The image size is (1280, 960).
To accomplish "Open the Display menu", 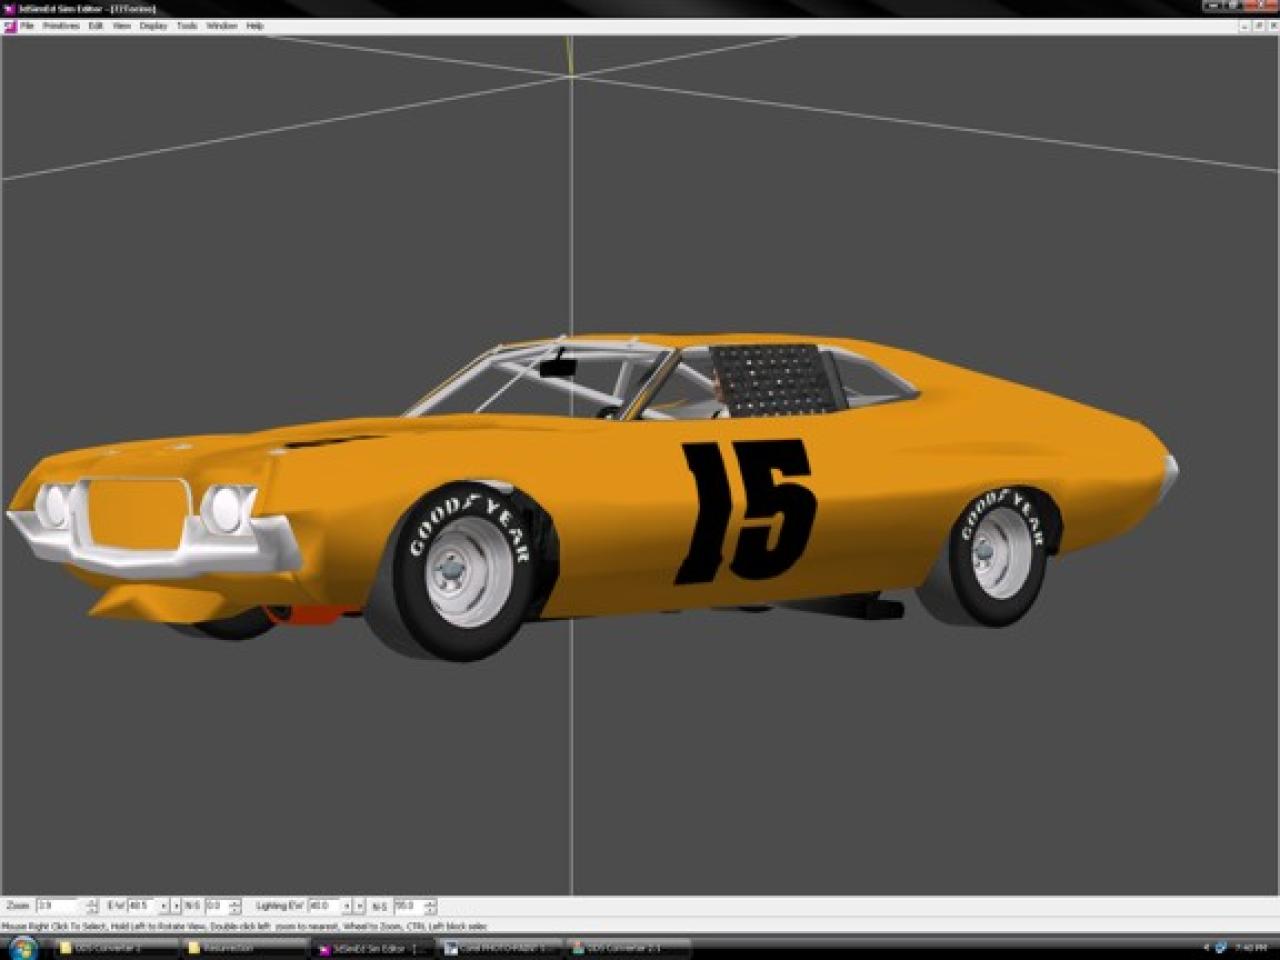I will (153, 26).
